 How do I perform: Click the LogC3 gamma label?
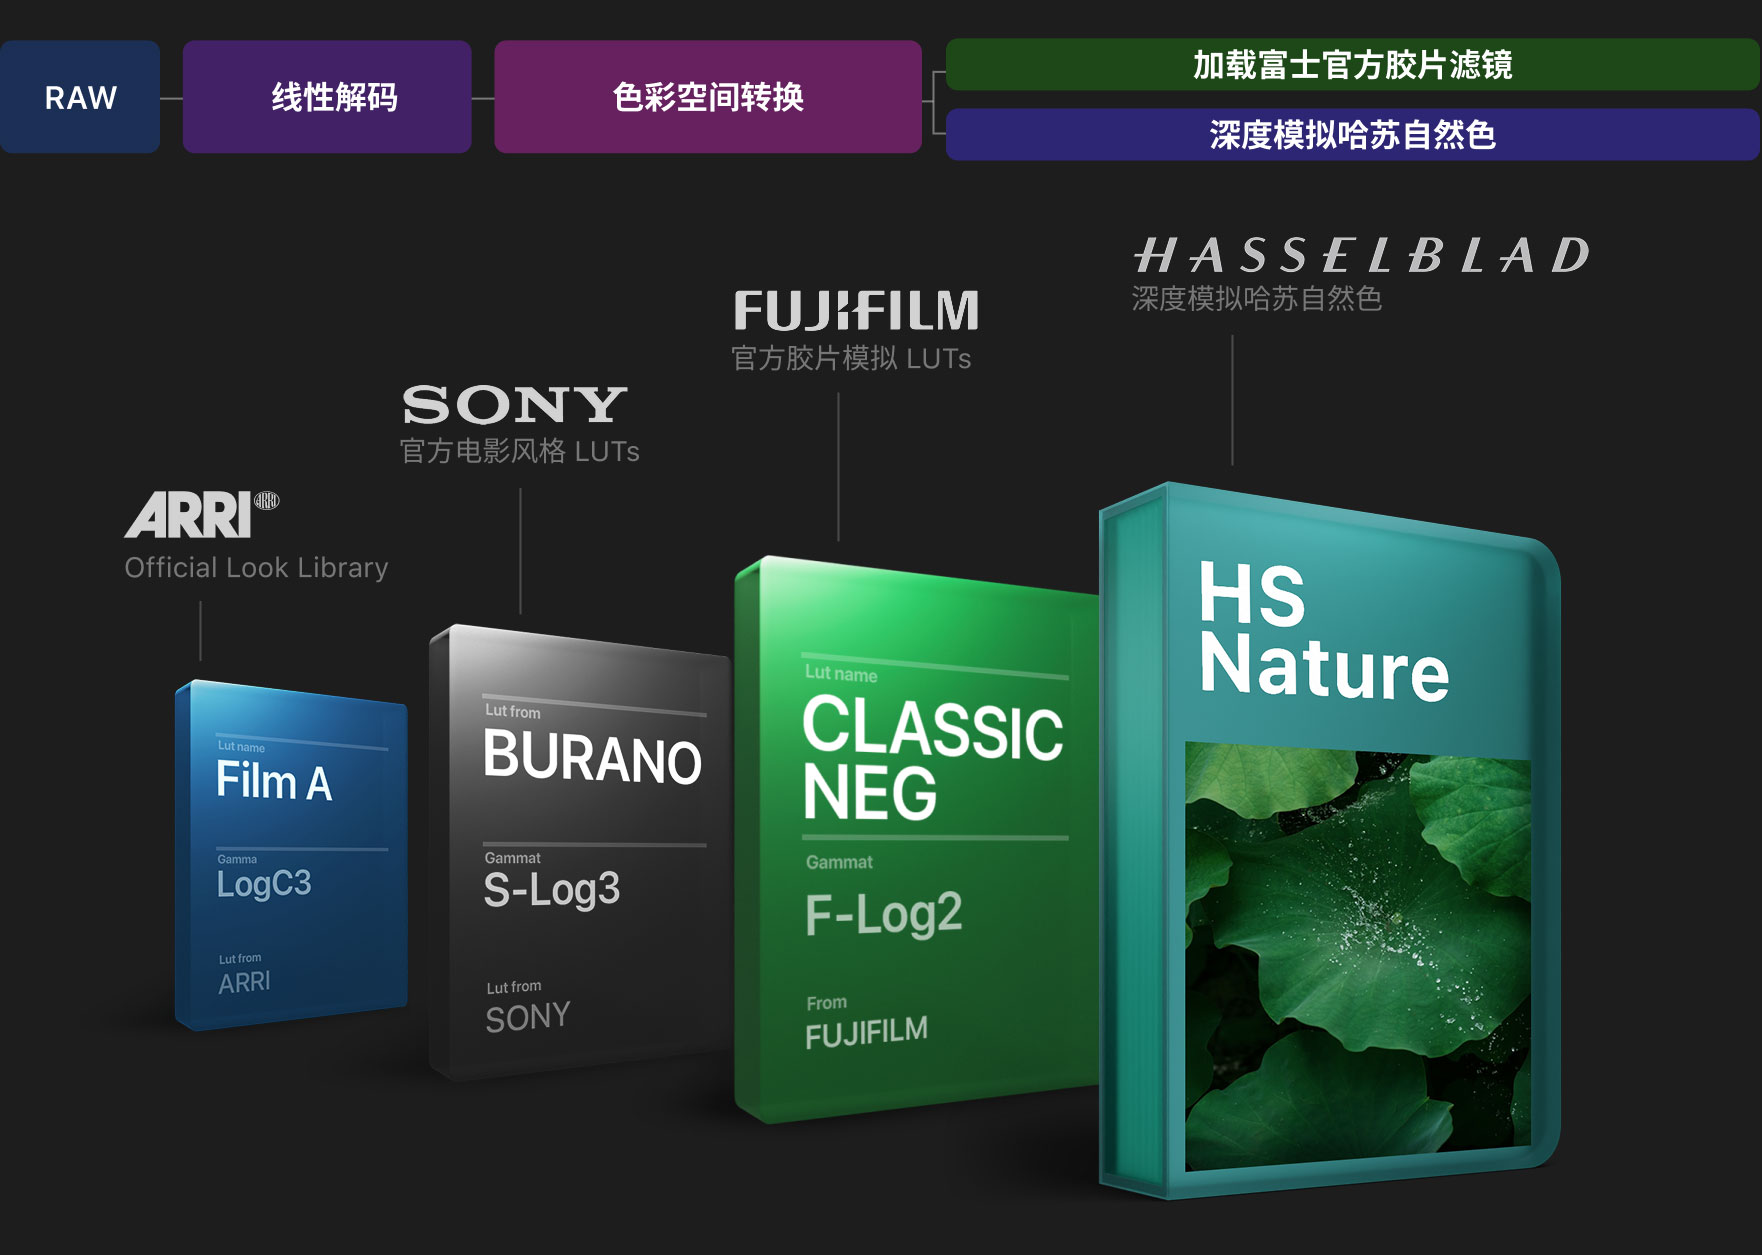tap(264, 884)
